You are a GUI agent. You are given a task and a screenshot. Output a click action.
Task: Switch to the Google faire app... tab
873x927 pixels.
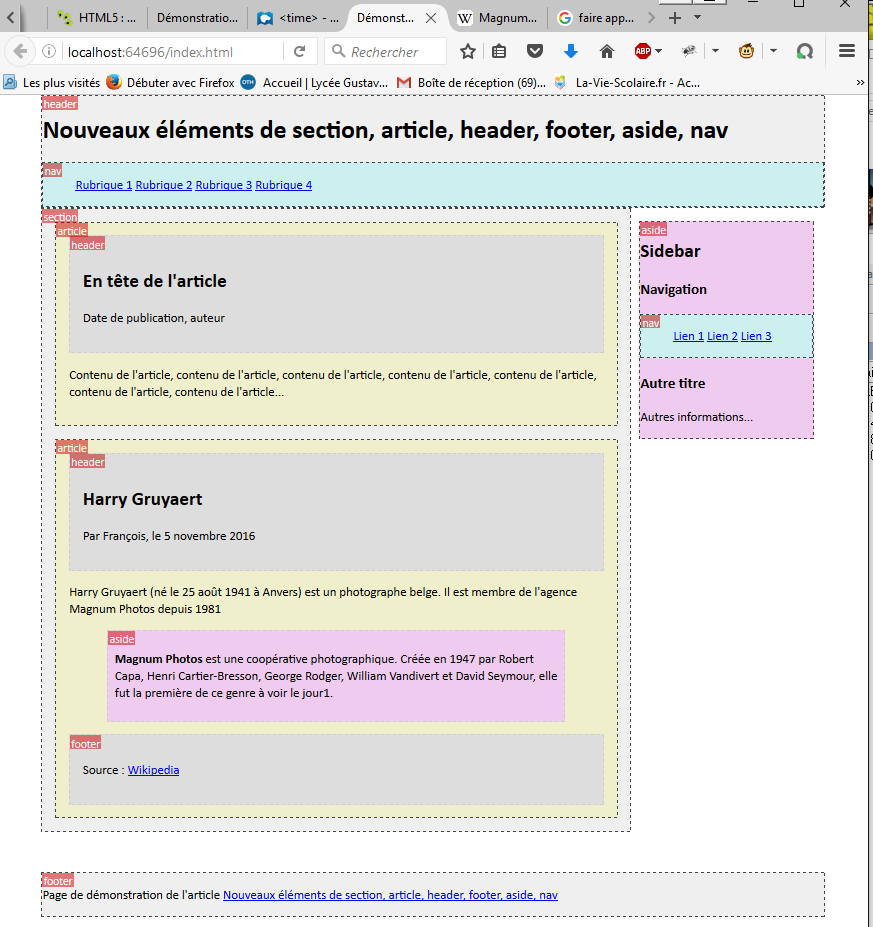point(598,18)
